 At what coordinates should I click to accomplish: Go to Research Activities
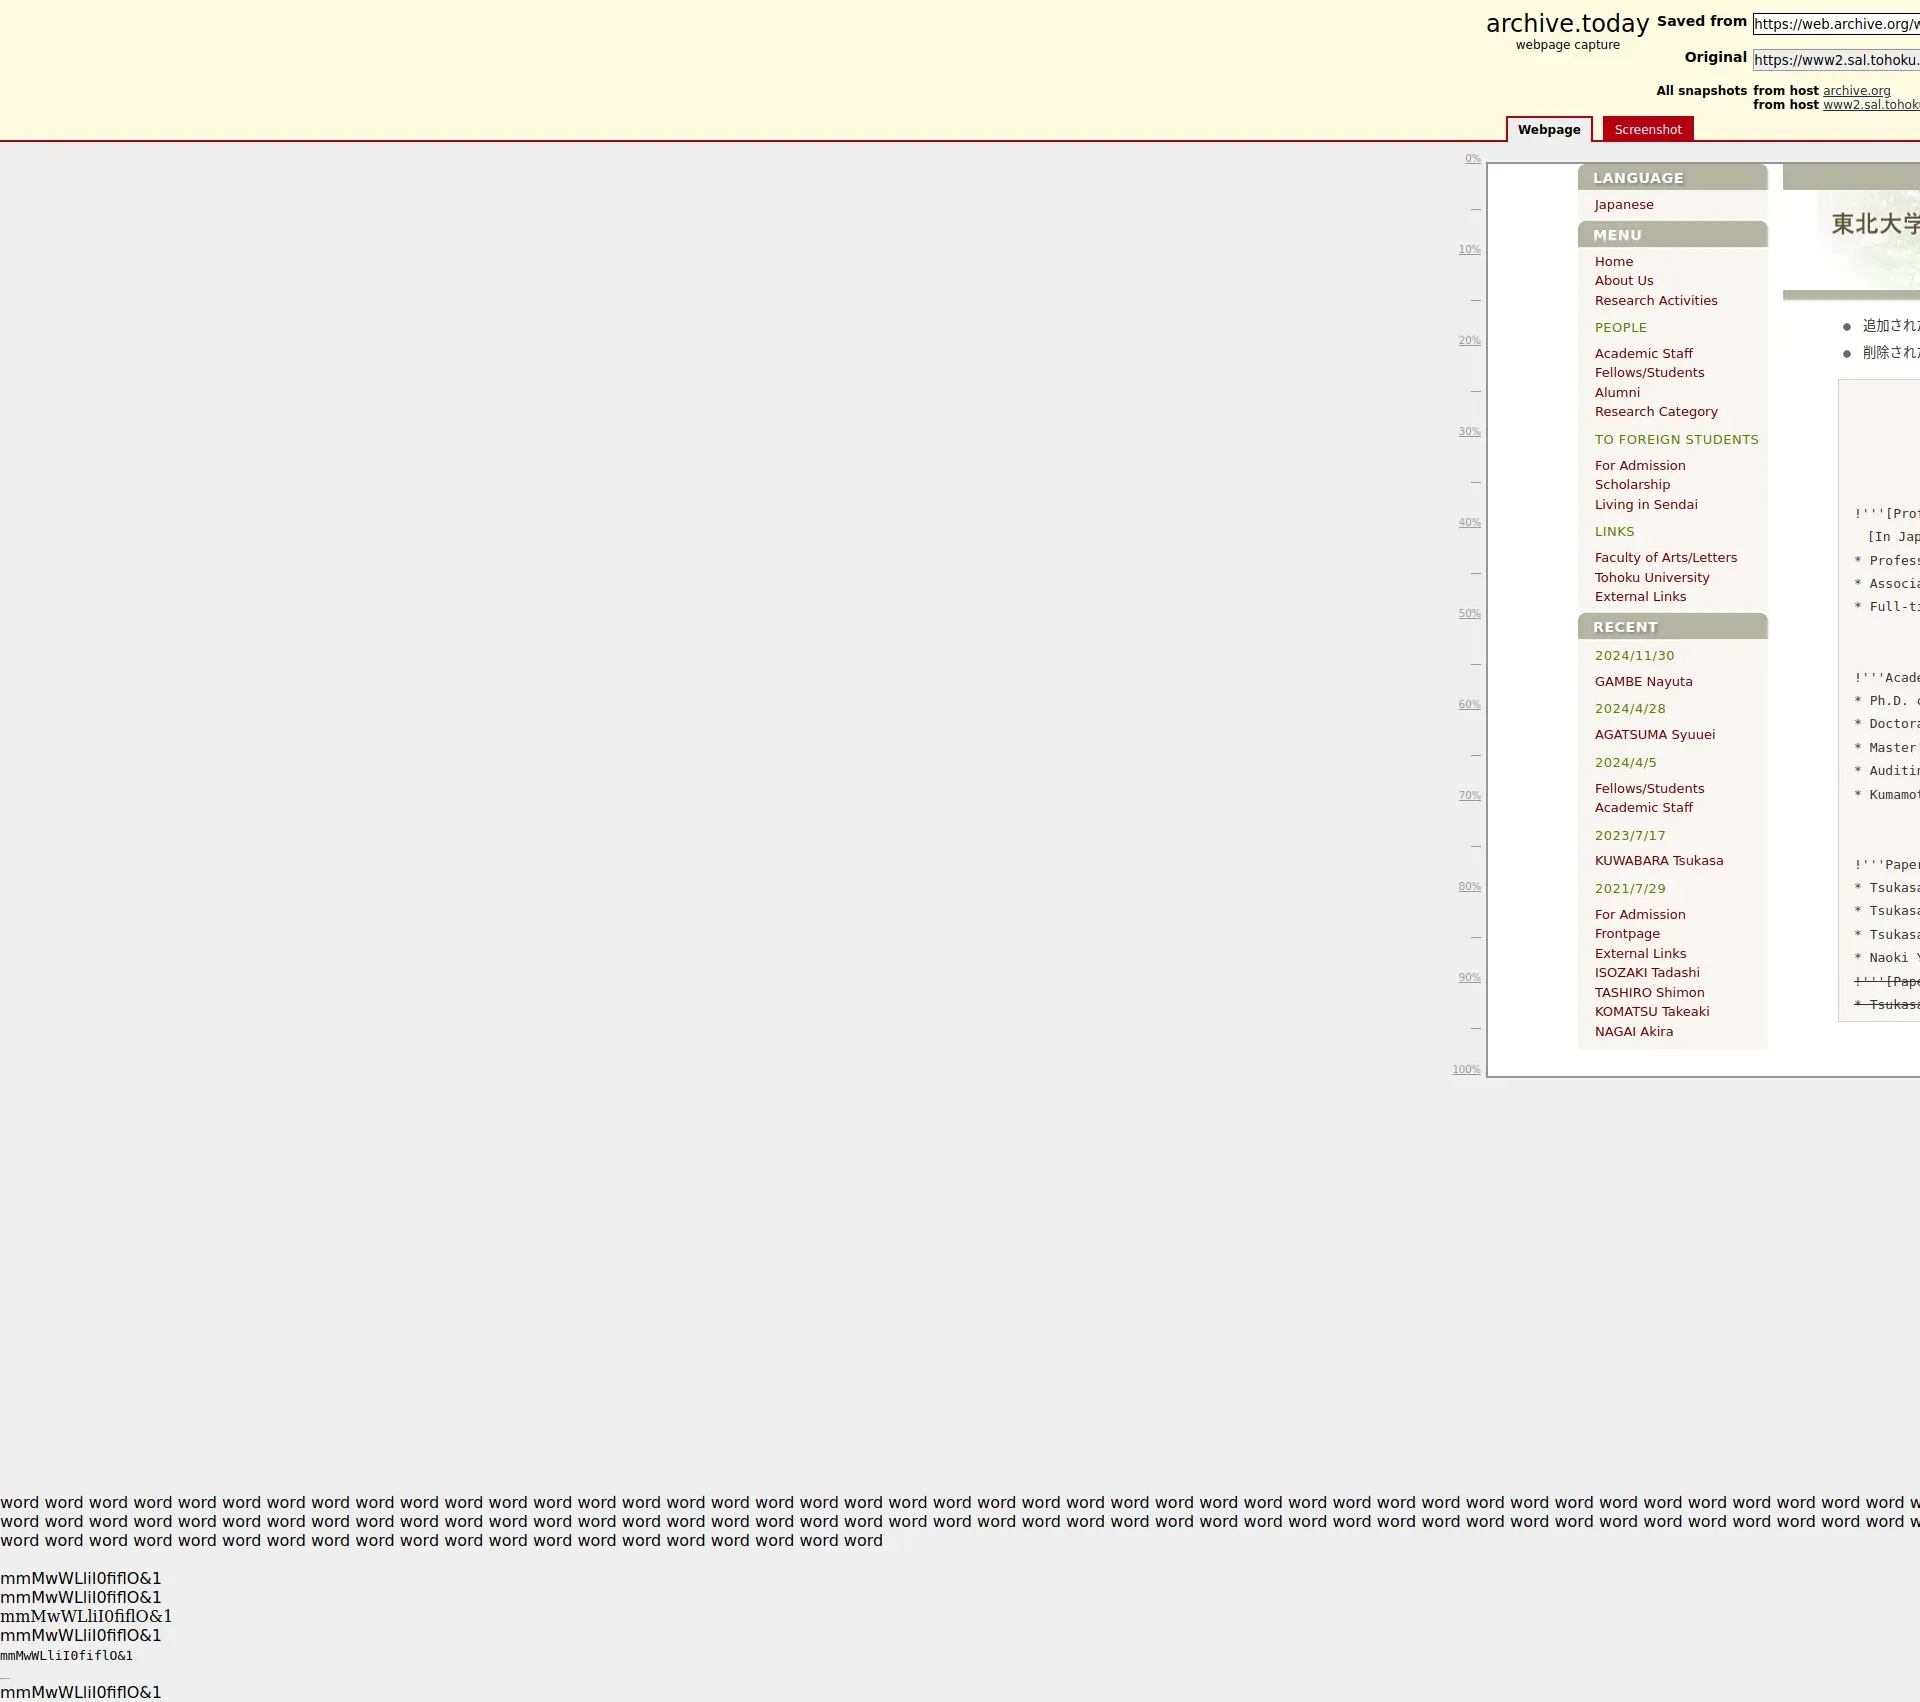[1655, 301]
